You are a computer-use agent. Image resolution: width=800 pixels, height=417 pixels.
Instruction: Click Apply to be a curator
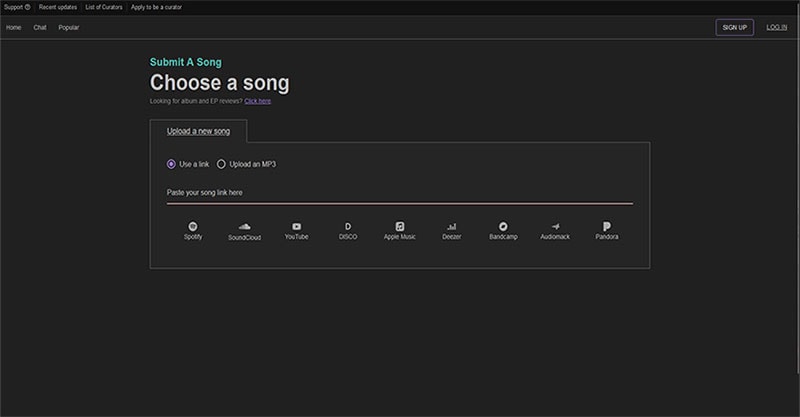point(156,7)
